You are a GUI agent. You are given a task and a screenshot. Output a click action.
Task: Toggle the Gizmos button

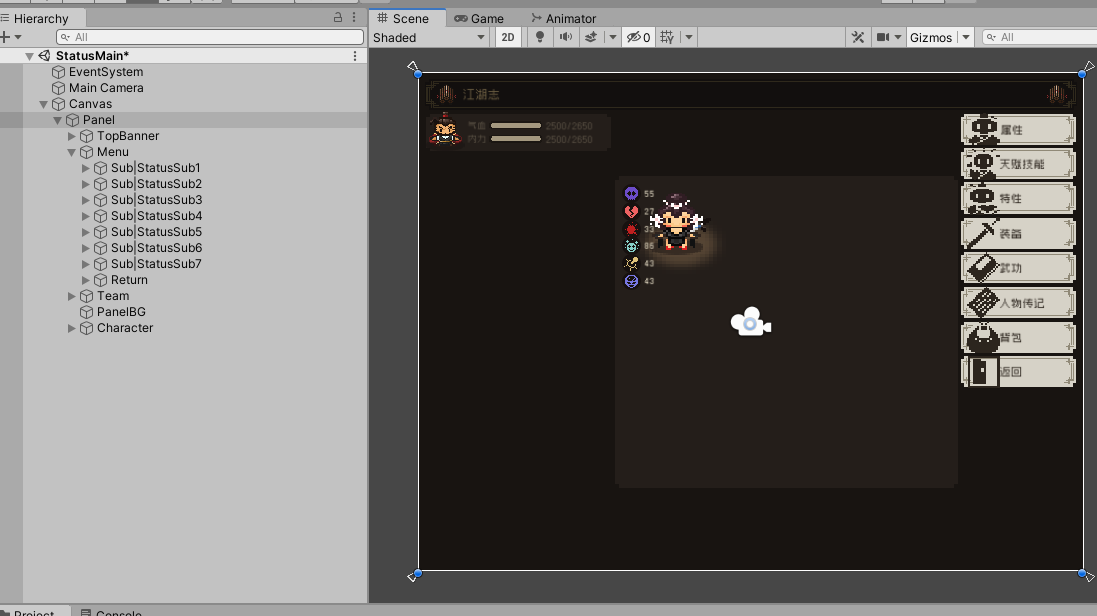tap(930, 37)
